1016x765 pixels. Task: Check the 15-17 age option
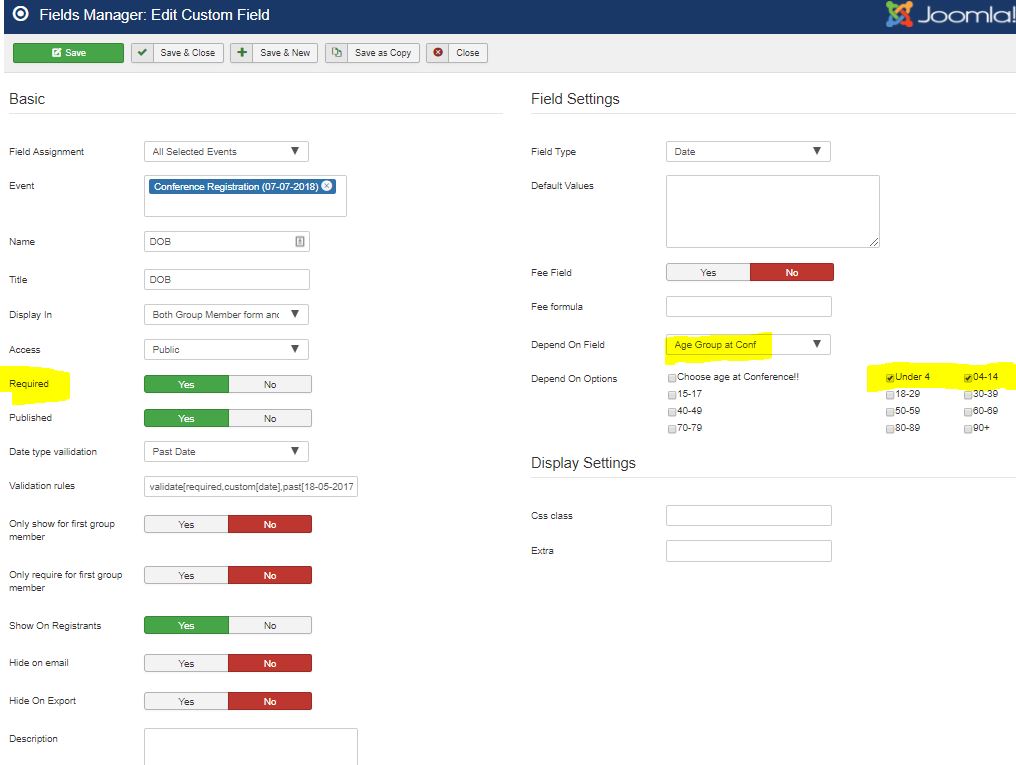click(672, 395)
